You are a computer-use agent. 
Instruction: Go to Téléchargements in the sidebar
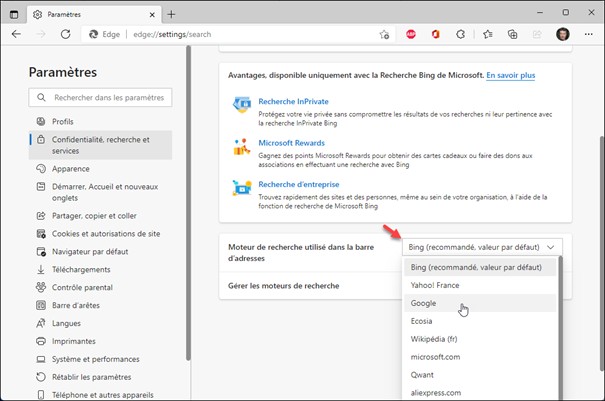point(82,269)
